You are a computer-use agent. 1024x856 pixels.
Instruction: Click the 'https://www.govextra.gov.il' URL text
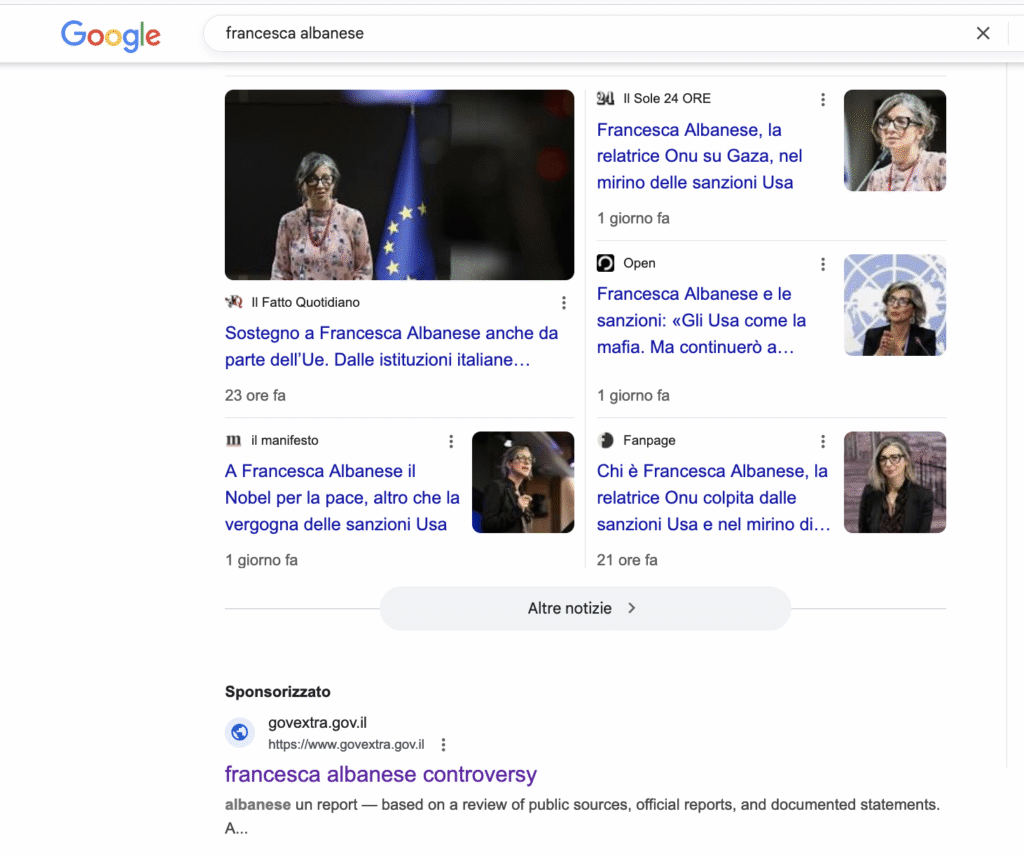click(346, 744)
